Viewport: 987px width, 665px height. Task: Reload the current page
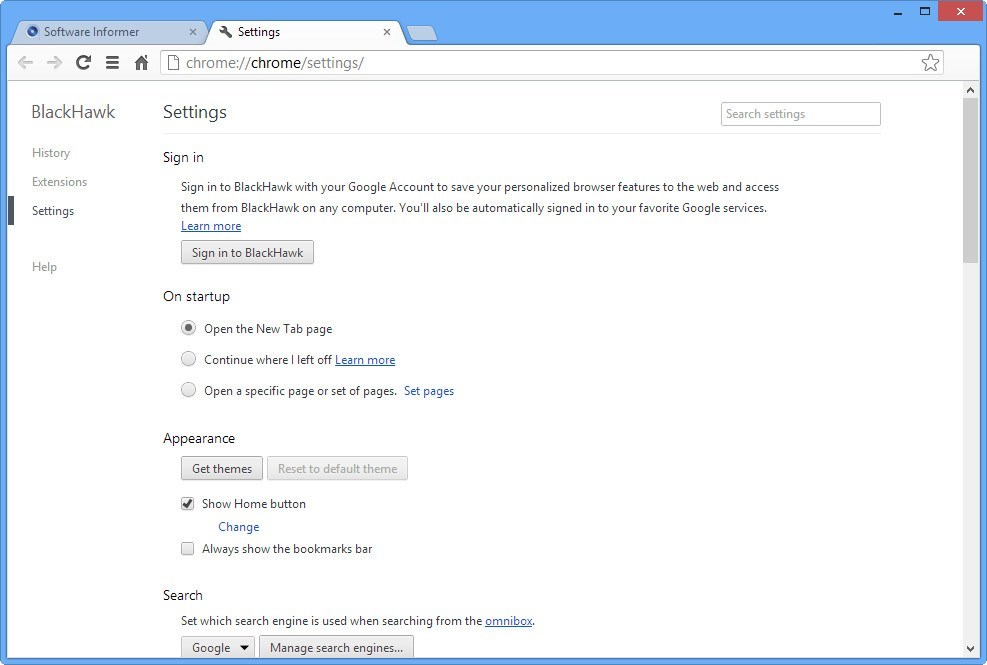[83, 62]
